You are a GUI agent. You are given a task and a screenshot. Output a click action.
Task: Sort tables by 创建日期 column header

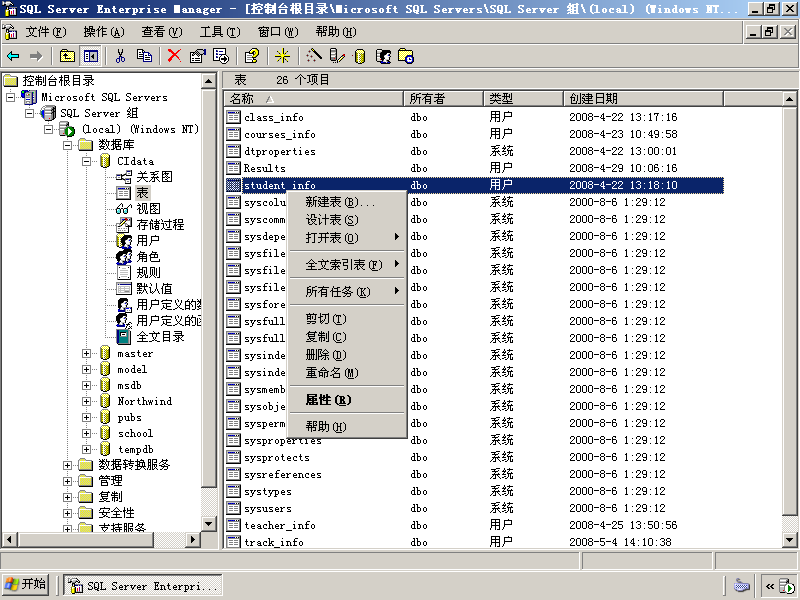click(643, 98)
